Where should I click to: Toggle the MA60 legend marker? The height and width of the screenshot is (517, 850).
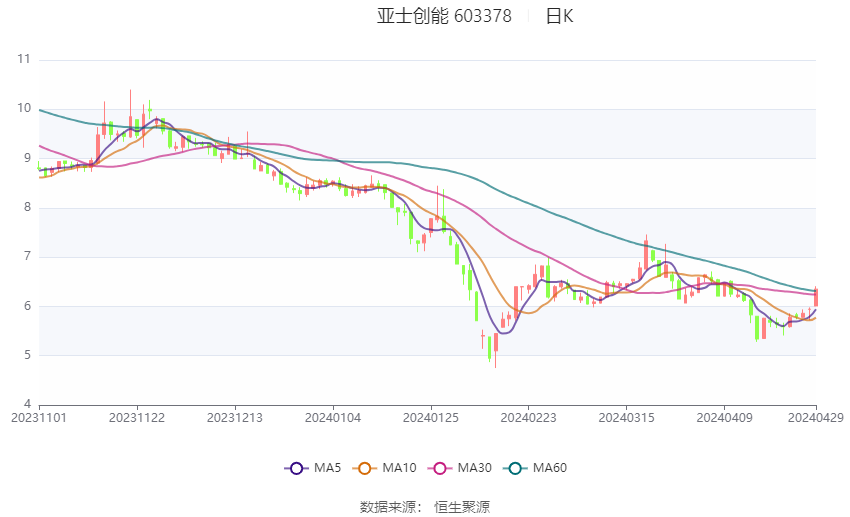tap(515, 468)
